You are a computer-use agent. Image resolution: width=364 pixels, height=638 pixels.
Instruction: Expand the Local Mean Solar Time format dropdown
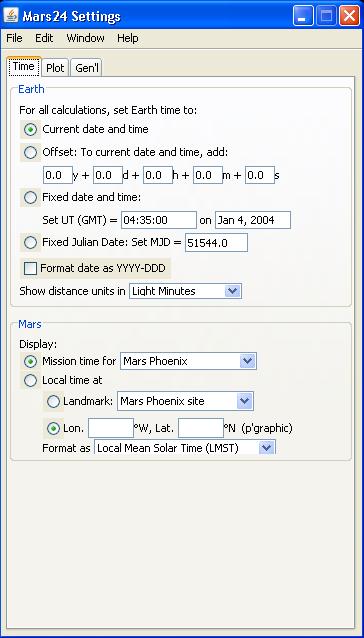[x=185, y=448]
